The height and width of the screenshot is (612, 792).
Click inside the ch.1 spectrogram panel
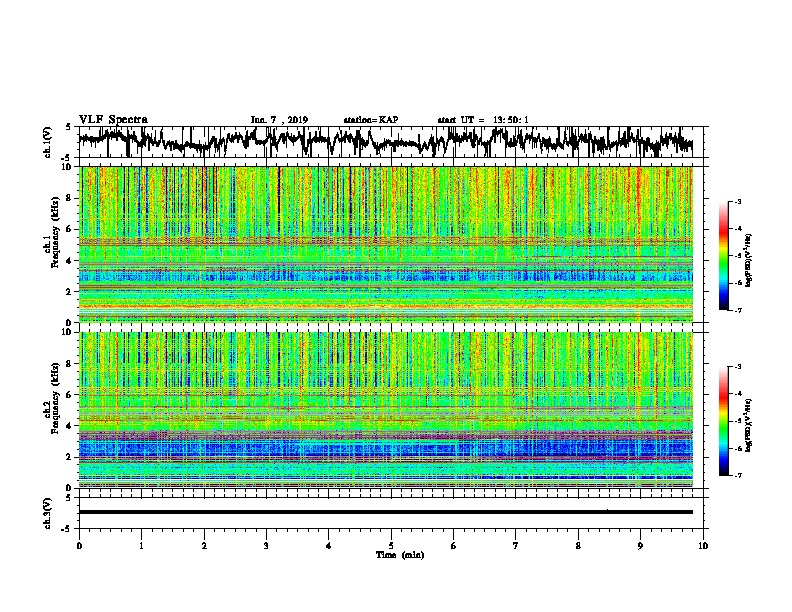pos(385,244)
